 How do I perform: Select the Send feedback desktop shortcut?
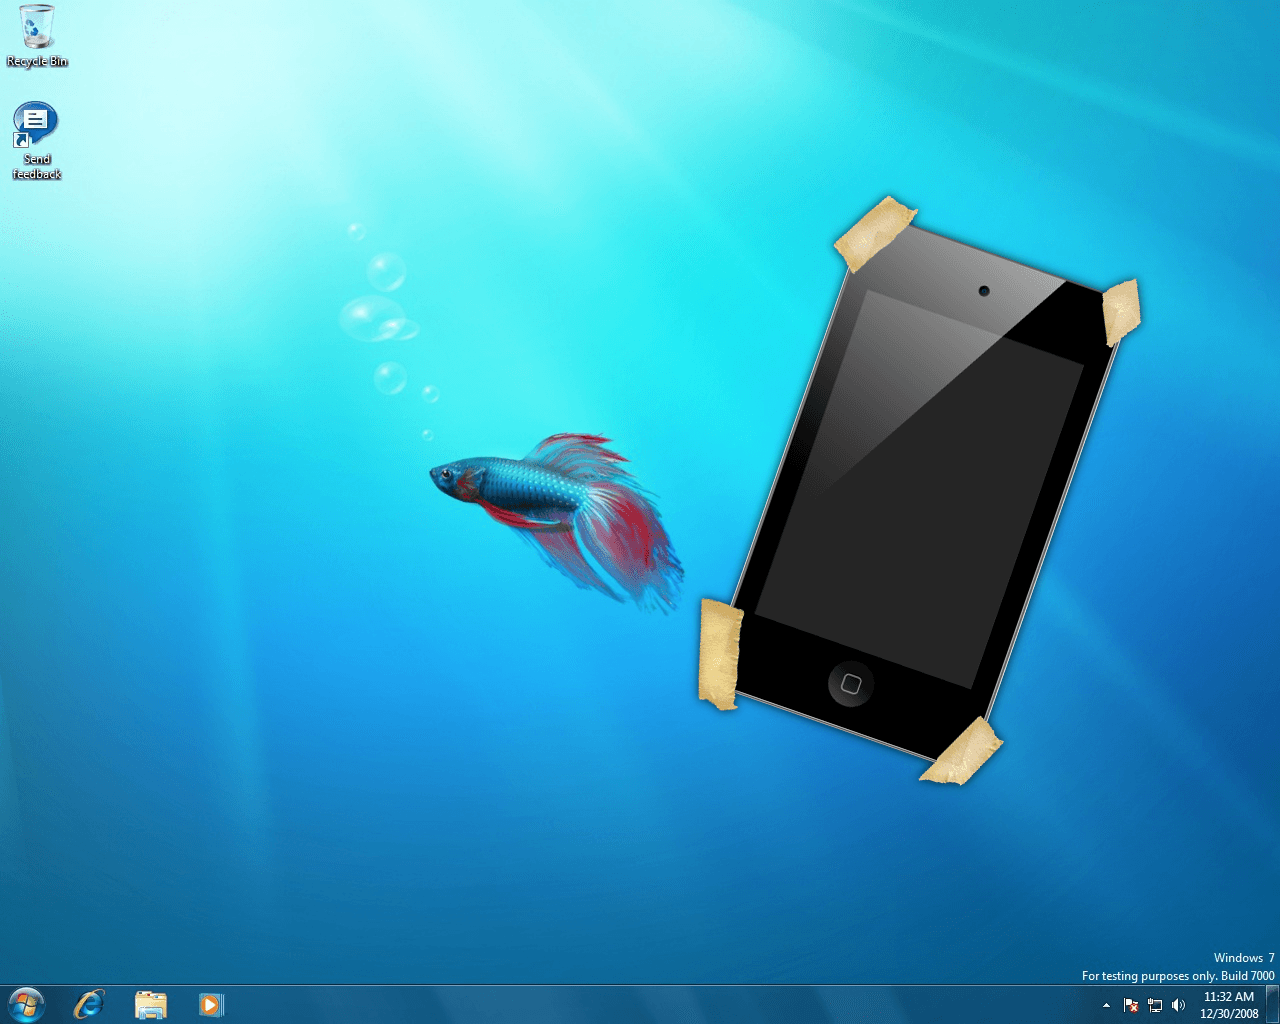tap(37, 141)
